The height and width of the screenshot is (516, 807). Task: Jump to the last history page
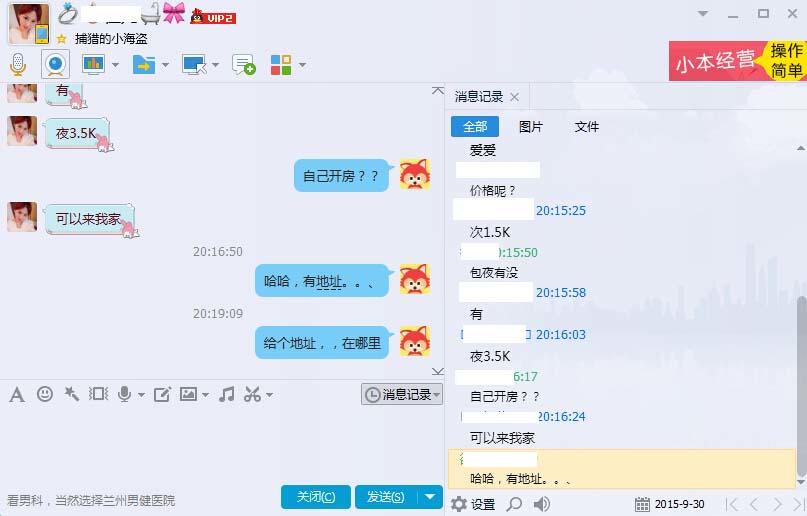click(798, 504)
